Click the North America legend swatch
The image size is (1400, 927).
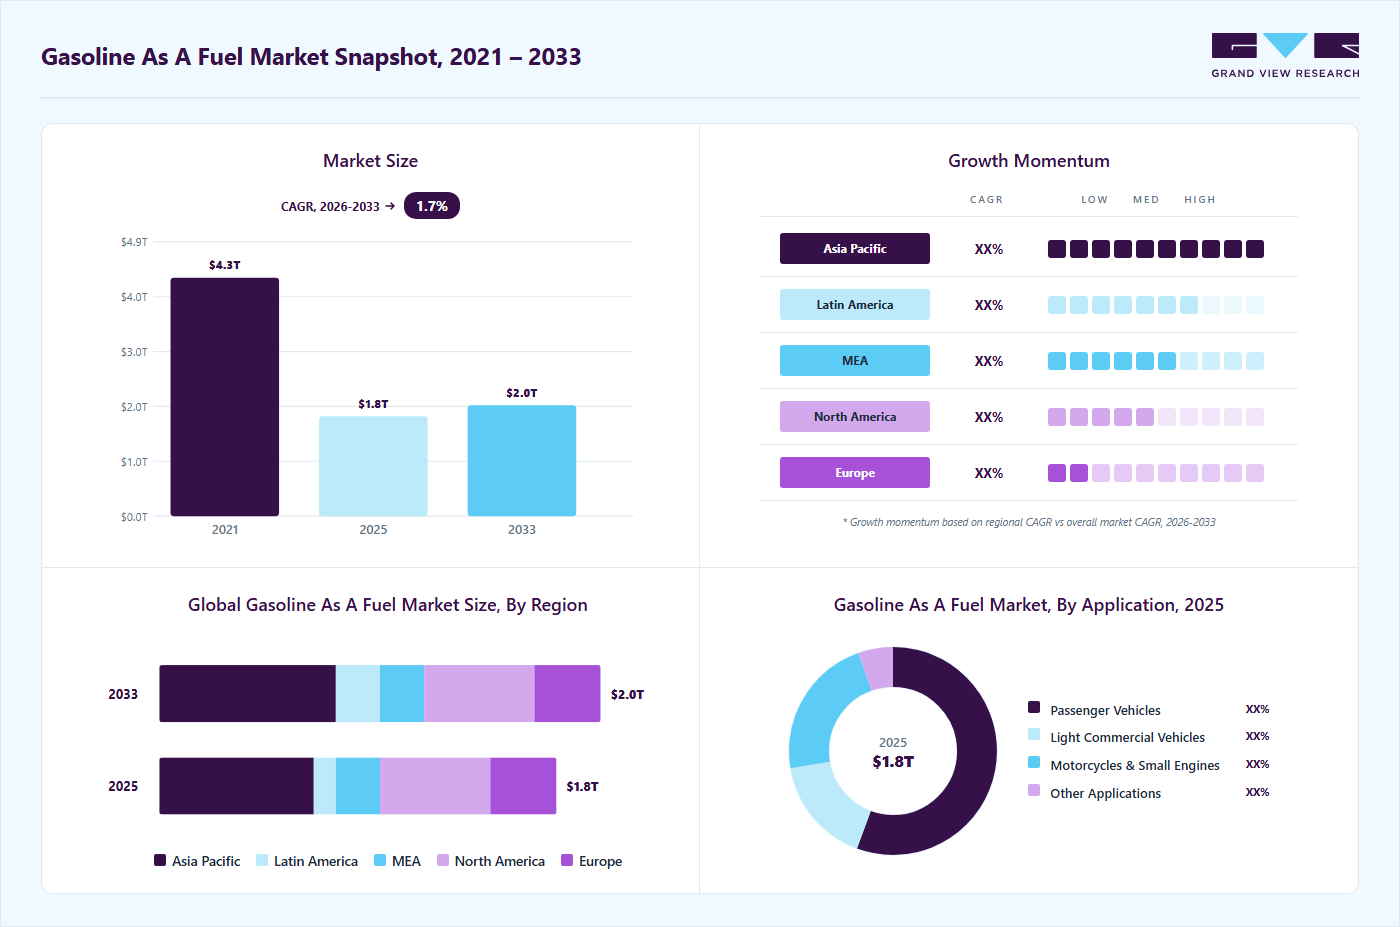(443, 860)
